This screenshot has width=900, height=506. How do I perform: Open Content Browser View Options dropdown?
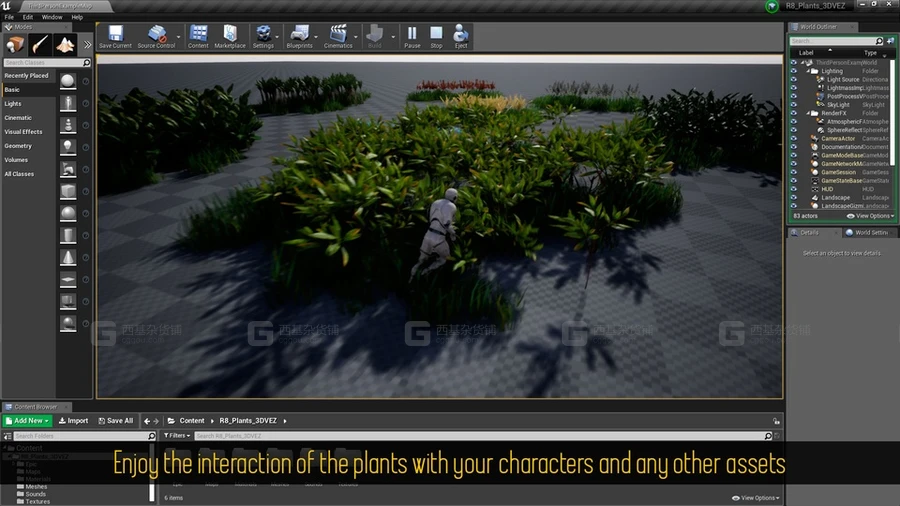pos(756,498)
